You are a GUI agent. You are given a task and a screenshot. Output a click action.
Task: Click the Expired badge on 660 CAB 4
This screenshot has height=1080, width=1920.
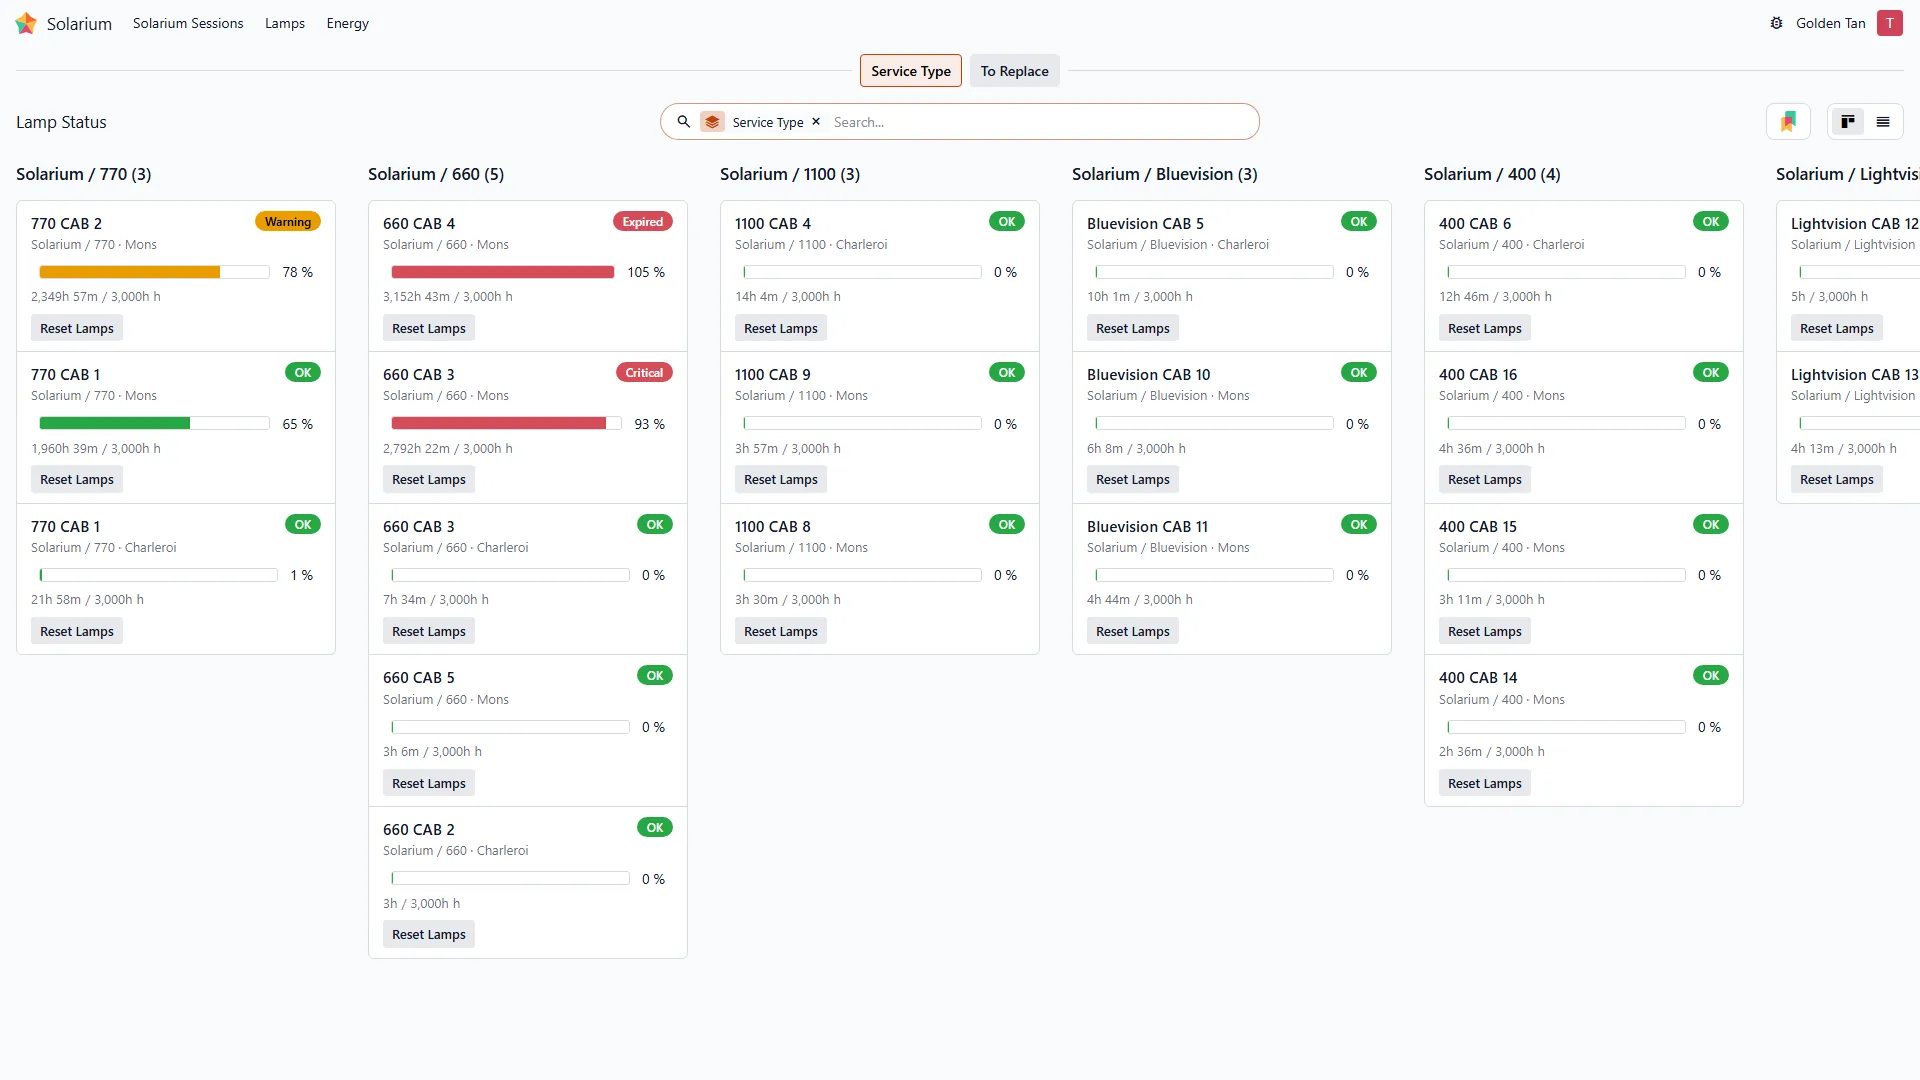coord(642,222)
